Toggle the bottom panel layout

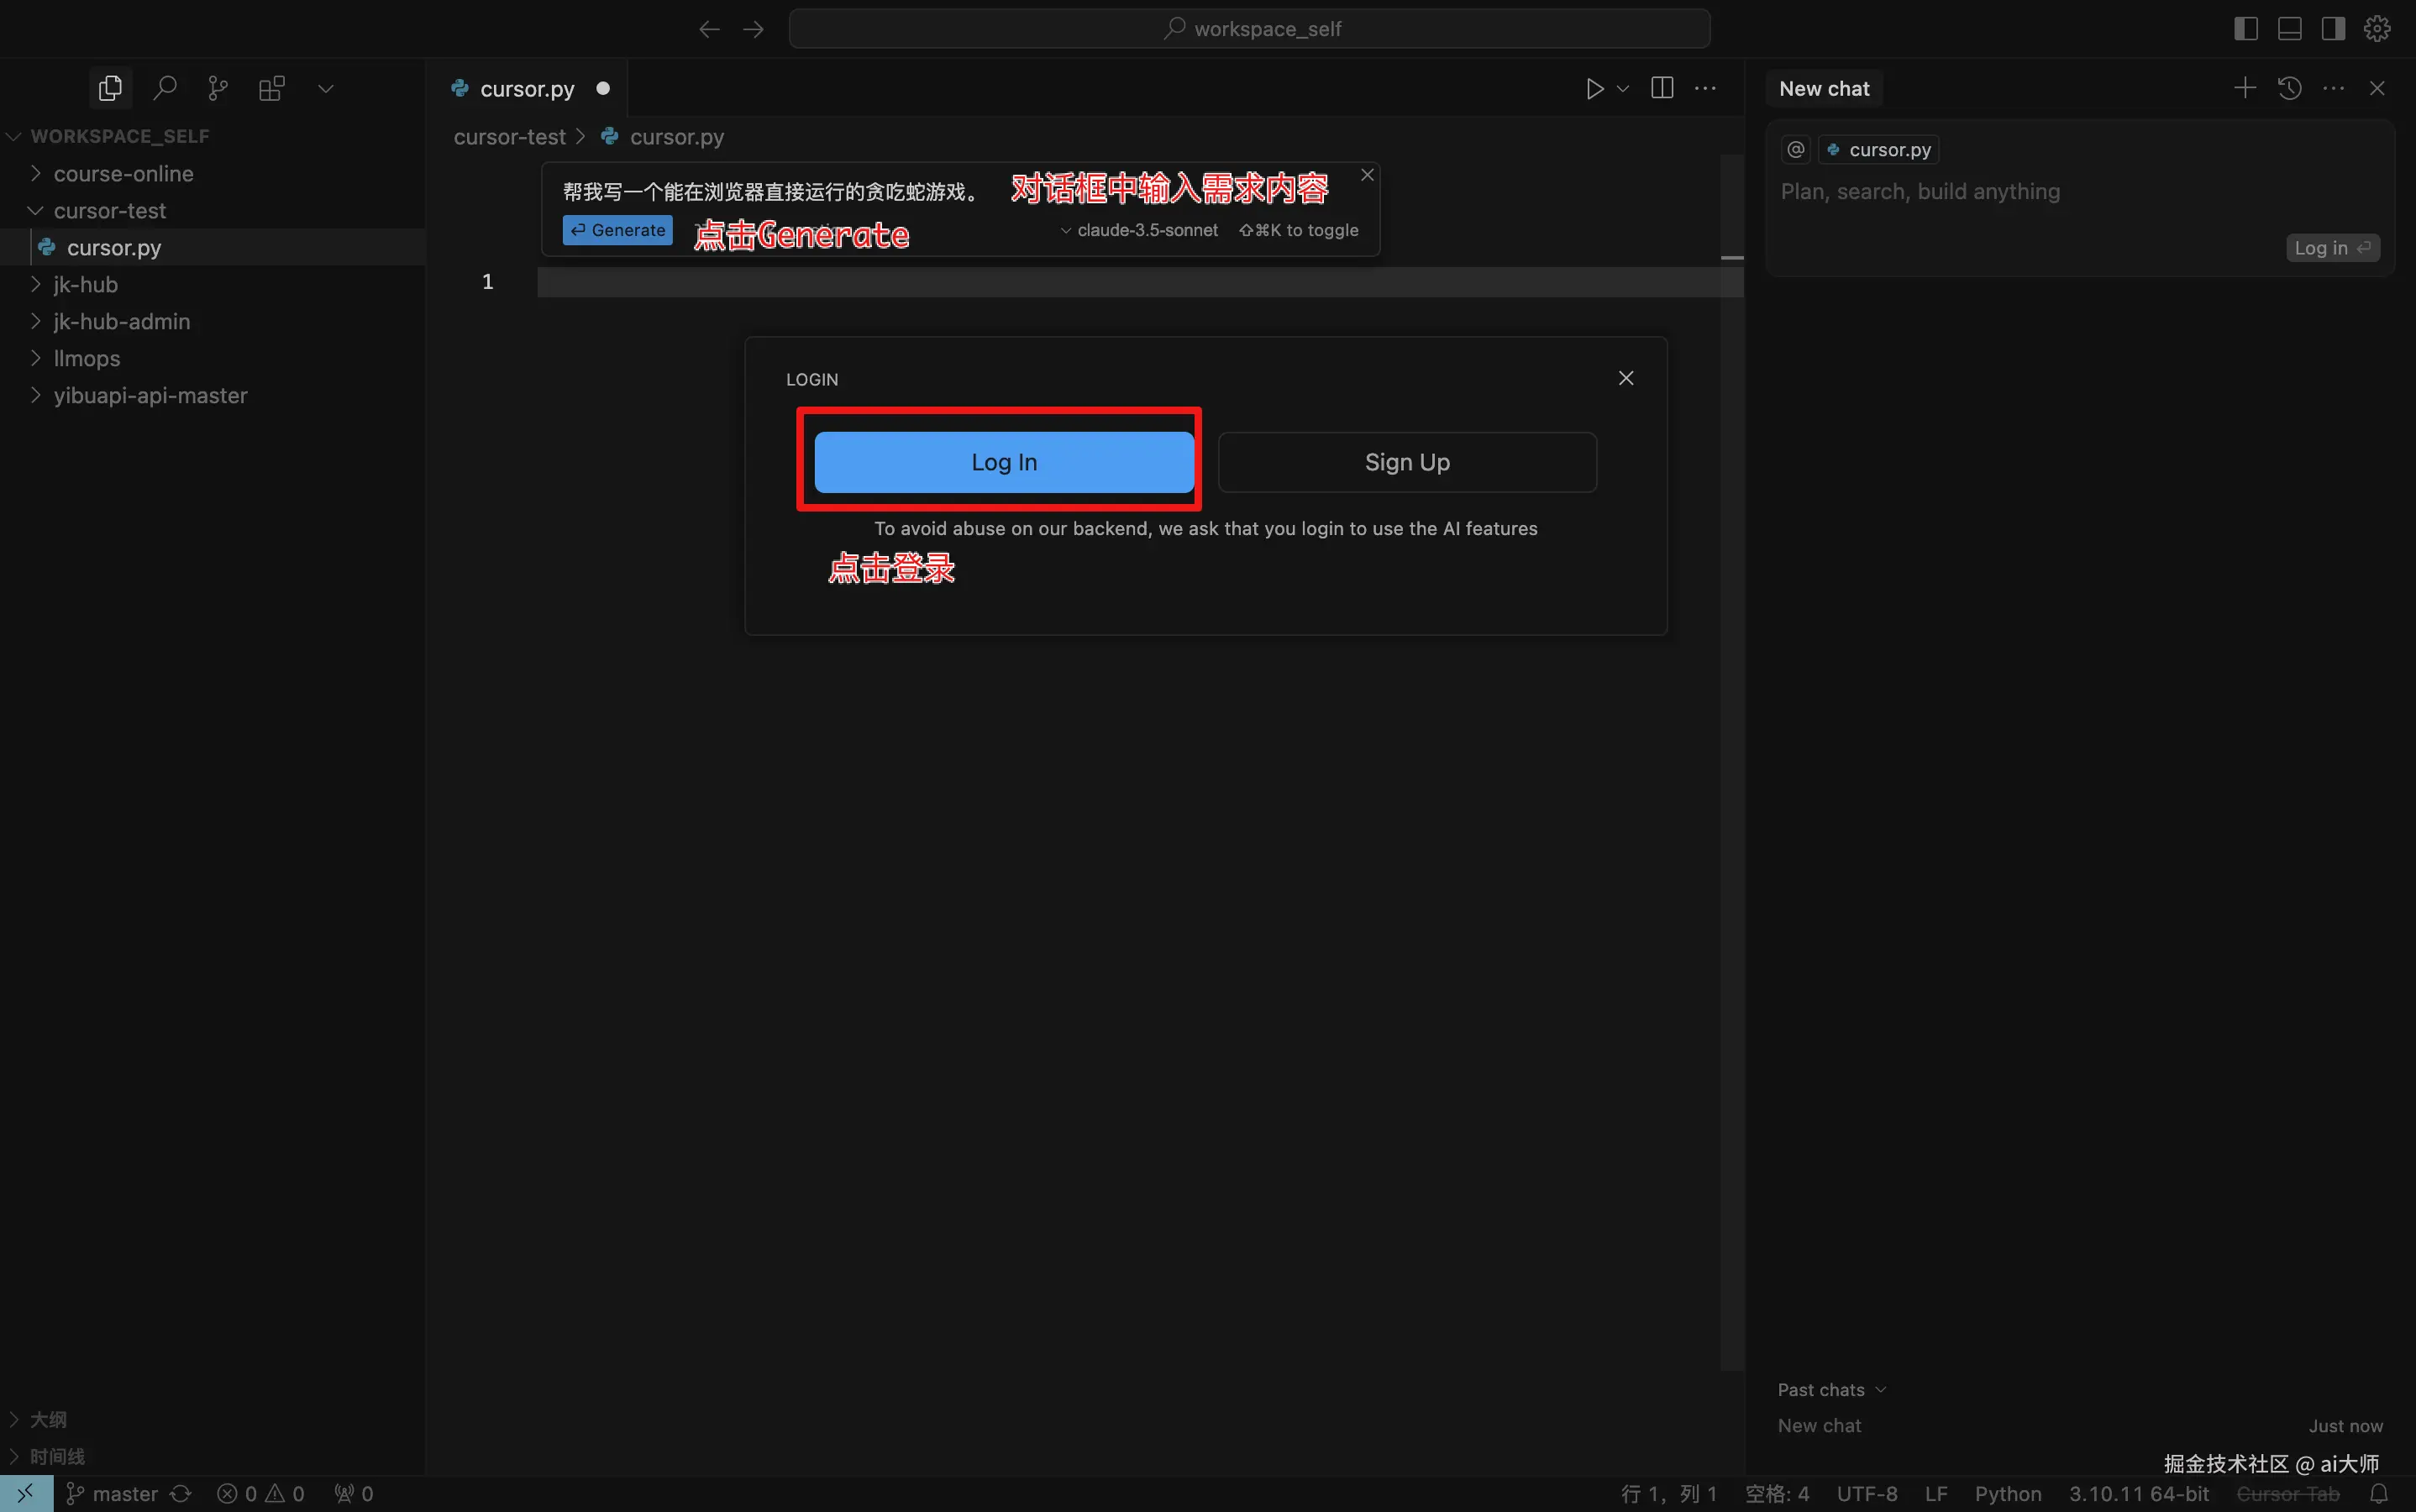pos(2290,28)
